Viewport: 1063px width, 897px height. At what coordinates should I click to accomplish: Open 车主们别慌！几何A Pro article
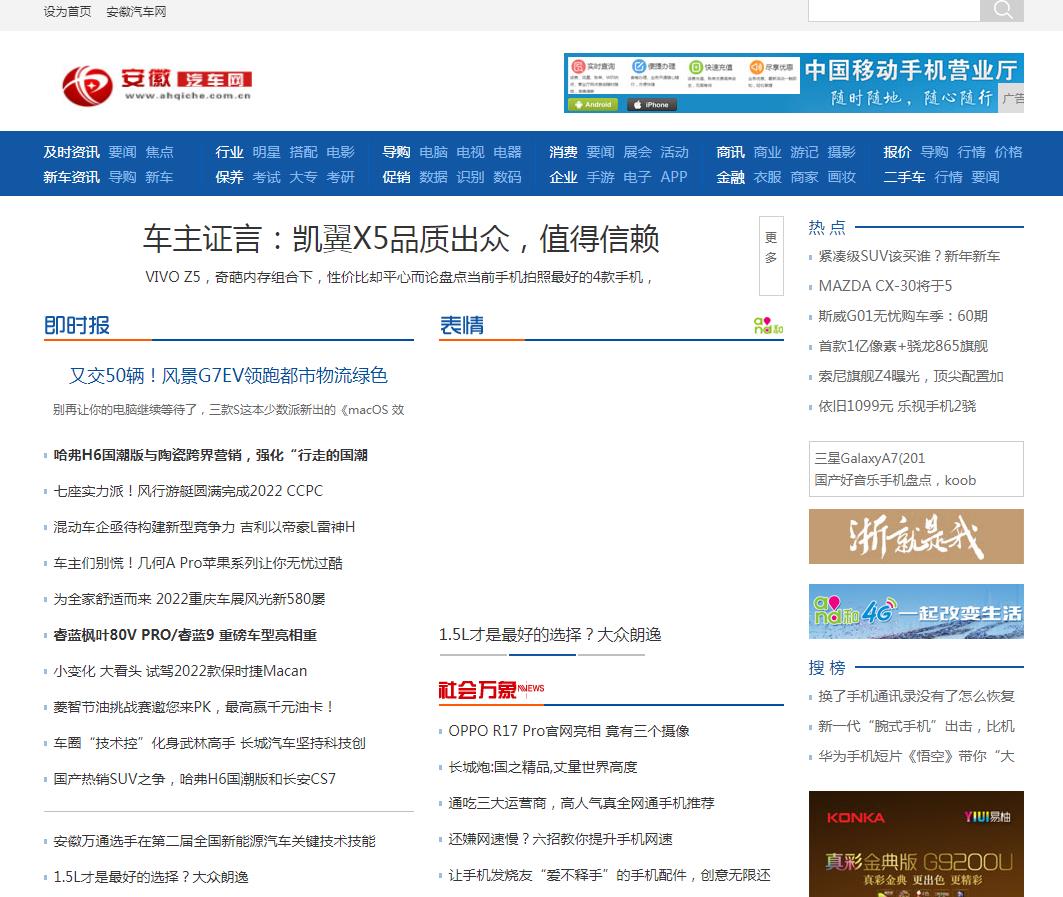click(198, 563)
